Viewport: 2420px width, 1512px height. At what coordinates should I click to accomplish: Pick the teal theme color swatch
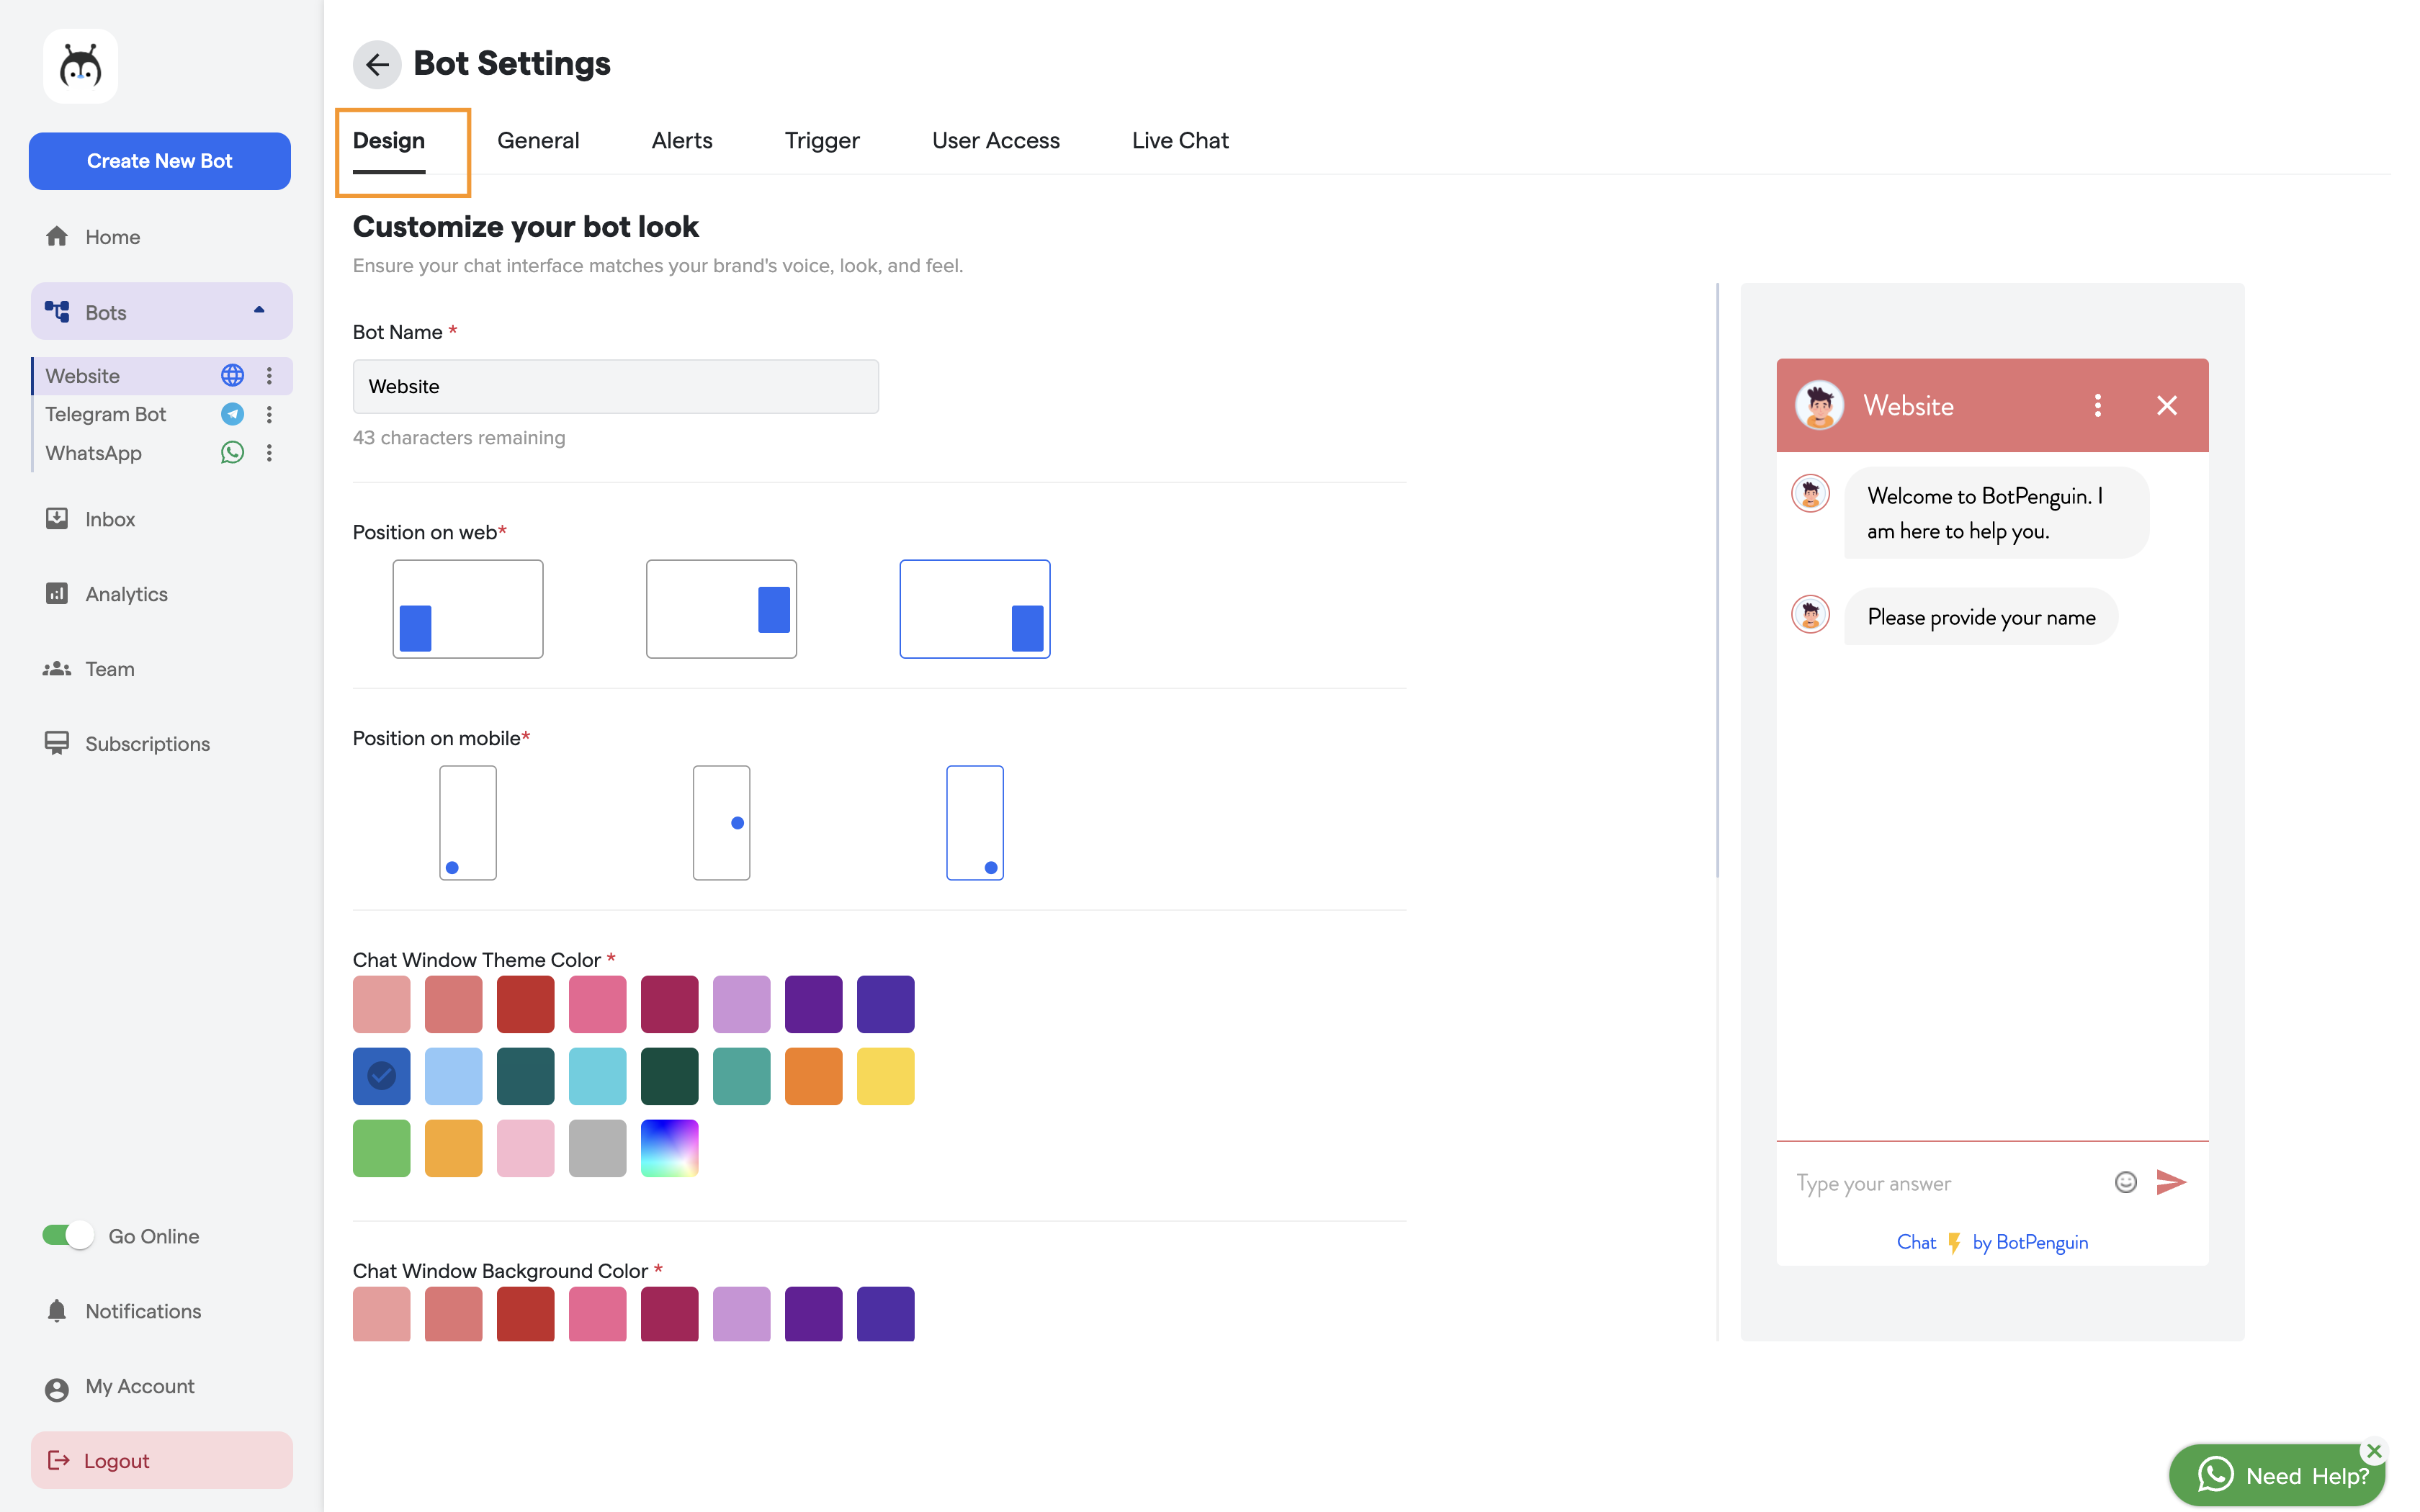[x=741, y=1076]
